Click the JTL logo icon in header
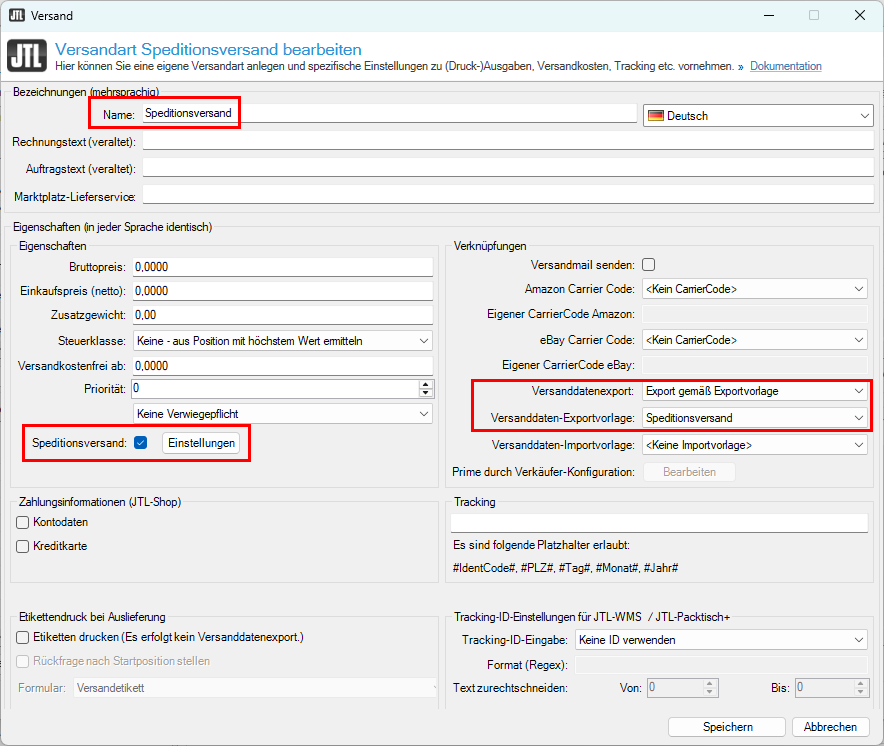884x746 pixels. (27, 57)
